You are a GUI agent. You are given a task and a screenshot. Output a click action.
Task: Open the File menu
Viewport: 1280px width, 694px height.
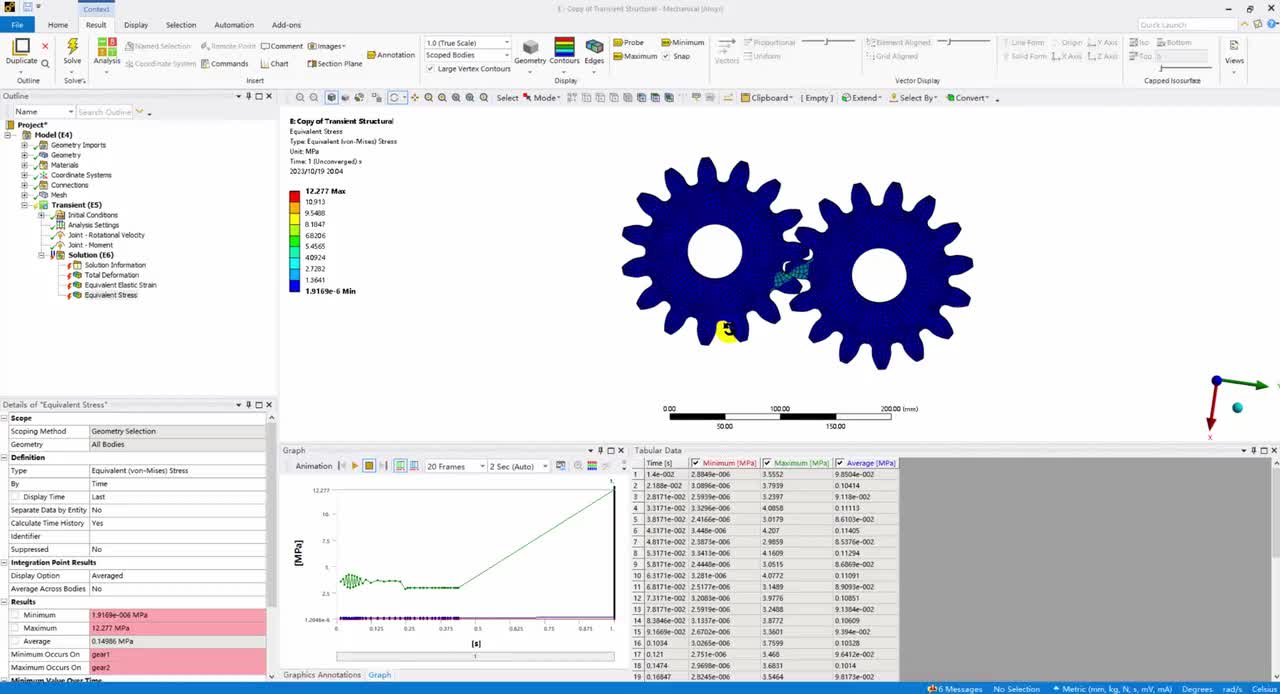coord(17,25)
